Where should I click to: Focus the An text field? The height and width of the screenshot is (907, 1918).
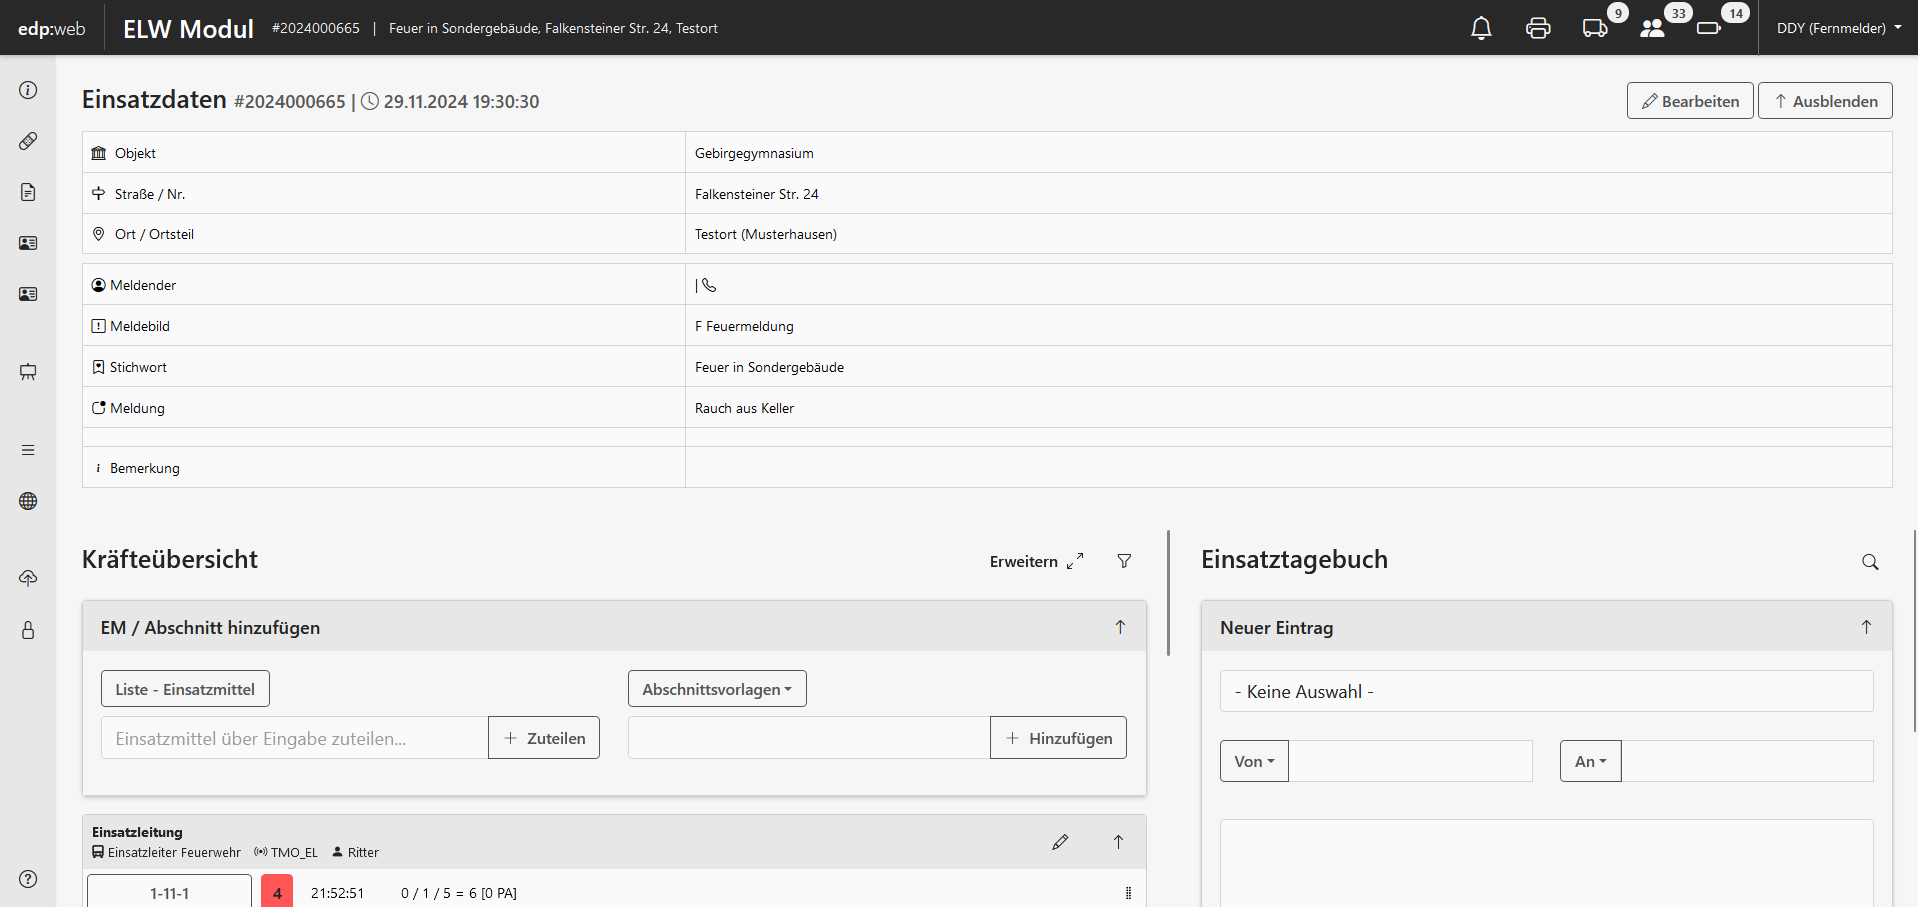[1747, 761]
